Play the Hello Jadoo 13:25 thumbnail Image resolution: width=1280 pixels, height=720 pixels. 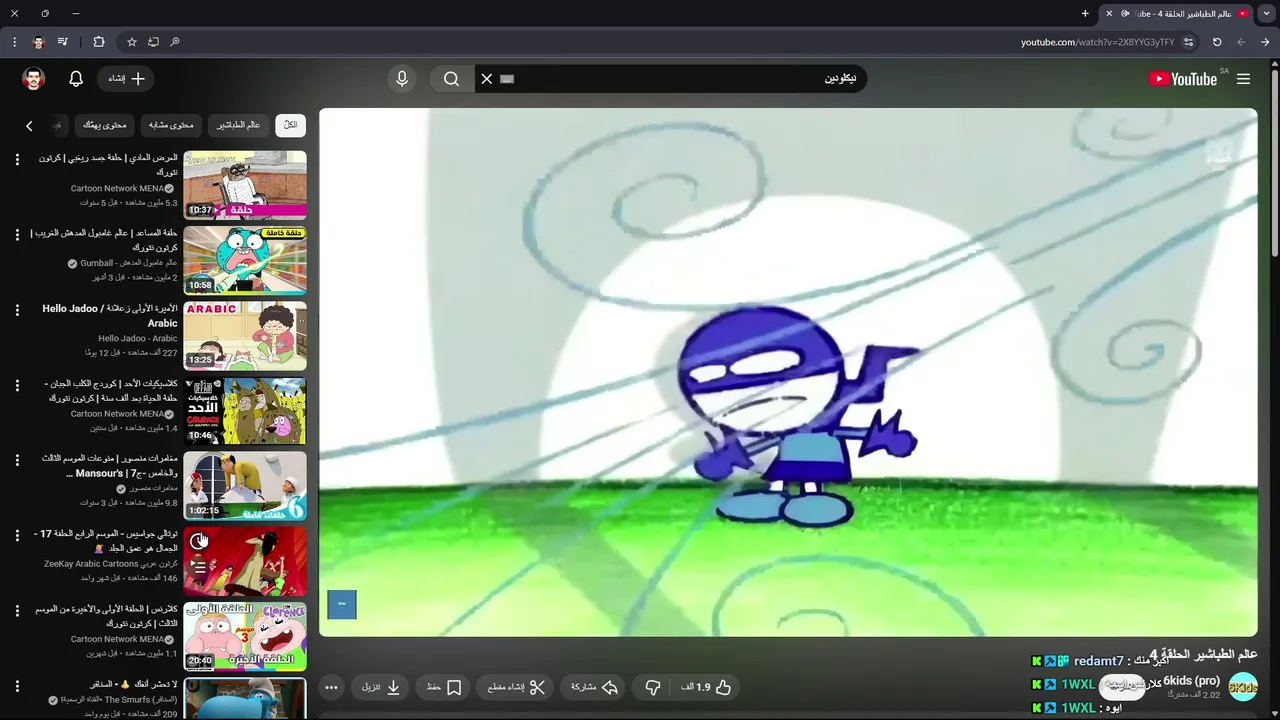coord(245,336)
